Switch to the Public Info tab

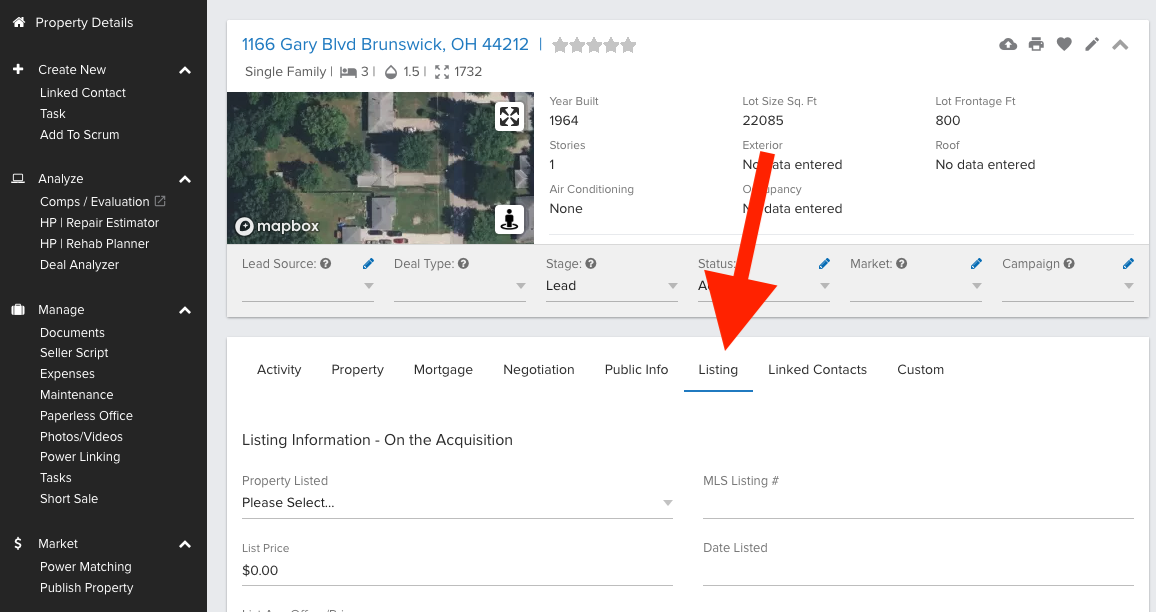pos(636,369)
